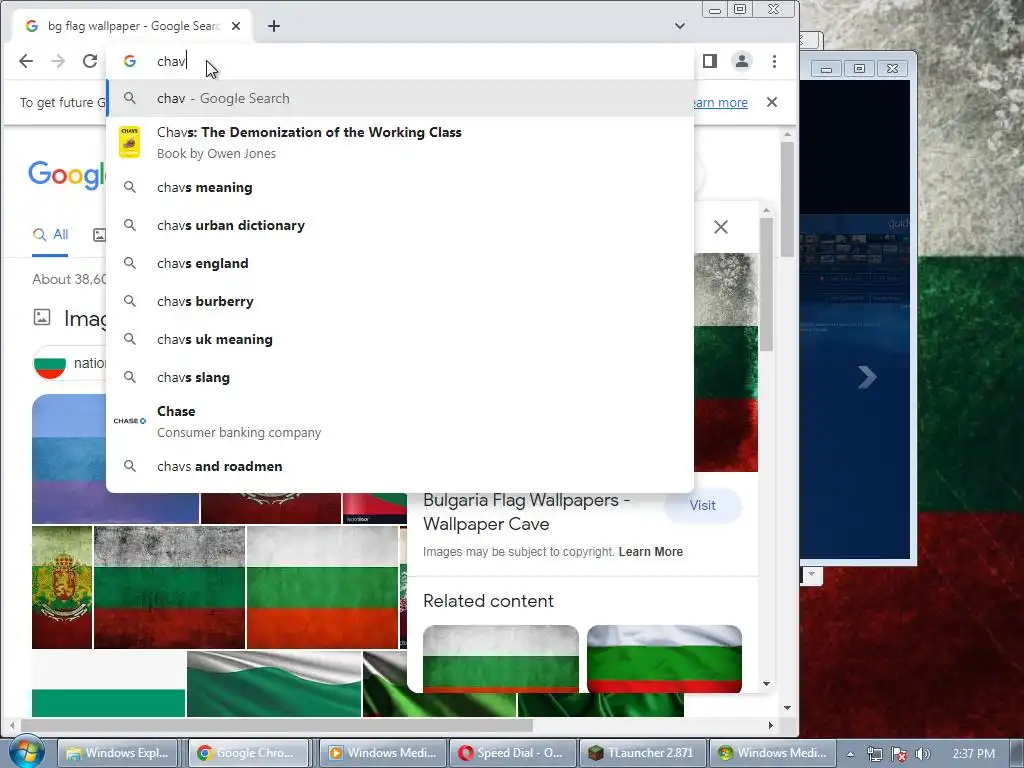The height and width of the screenshot is (768, 1024).
Task: Click the Chavs book cover thumbnail icon
Action: coord(129,142)
